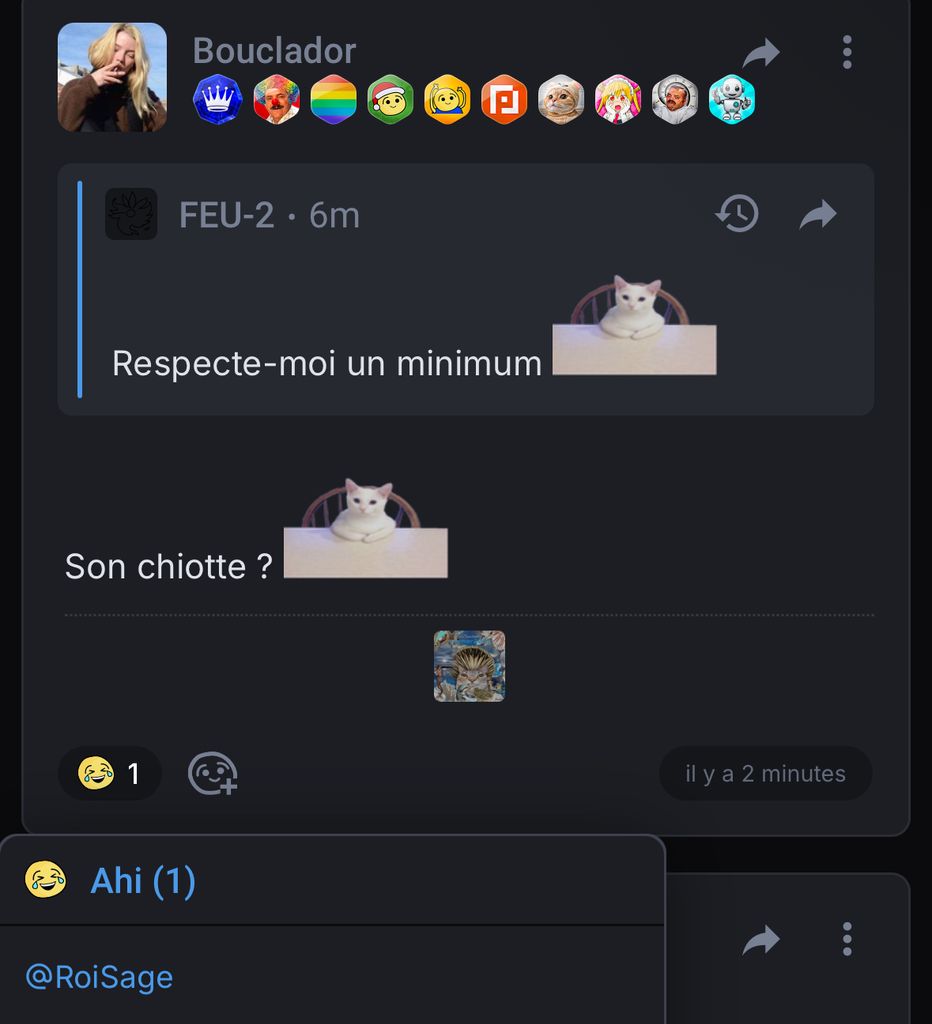Image resolution: width=932 pixels, height=1024 pixels.
Task: View history of the quoted FEU-2 message
Action: (x=737, y=214)
